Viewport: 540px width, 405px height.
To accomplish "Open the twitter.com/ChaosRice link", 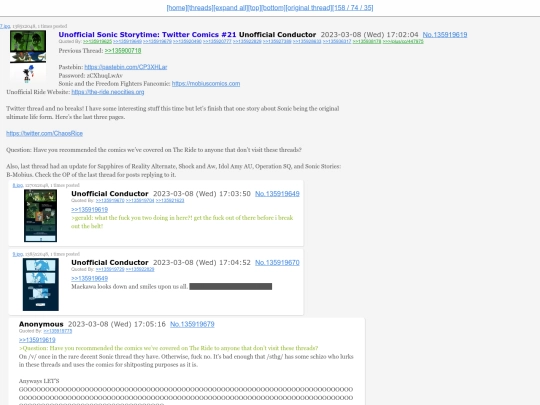I will click(x=44, y=133).
